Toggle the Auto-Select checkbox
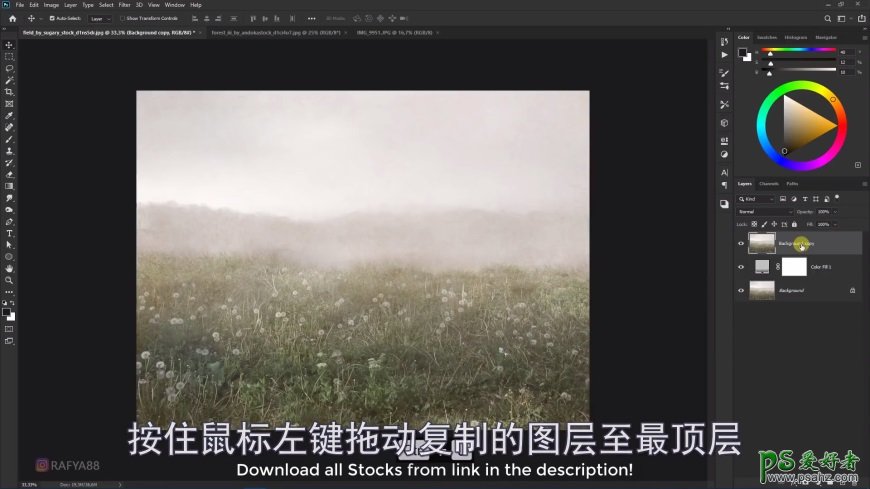Image resolution: width=870 pixels, height=489 pixels. pyautogui.click(x=52, y=18)
